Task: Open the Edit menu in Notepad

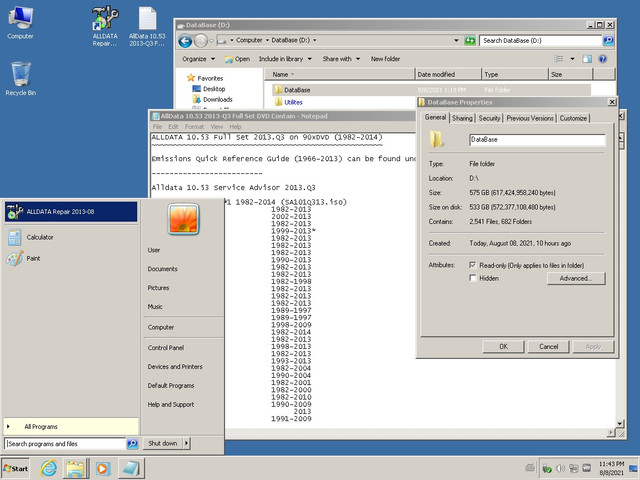Action: pyautogui.click(x=173, y=127)
